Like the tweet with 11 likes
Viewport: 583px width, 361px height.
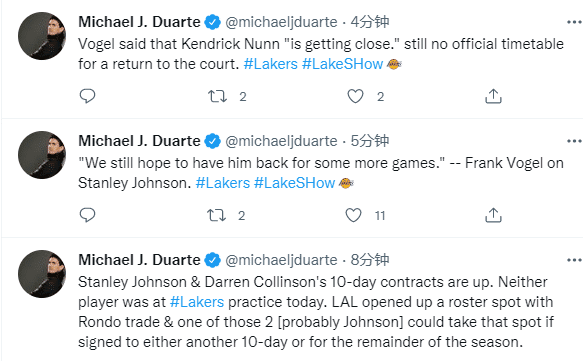[x=354, y=215]
